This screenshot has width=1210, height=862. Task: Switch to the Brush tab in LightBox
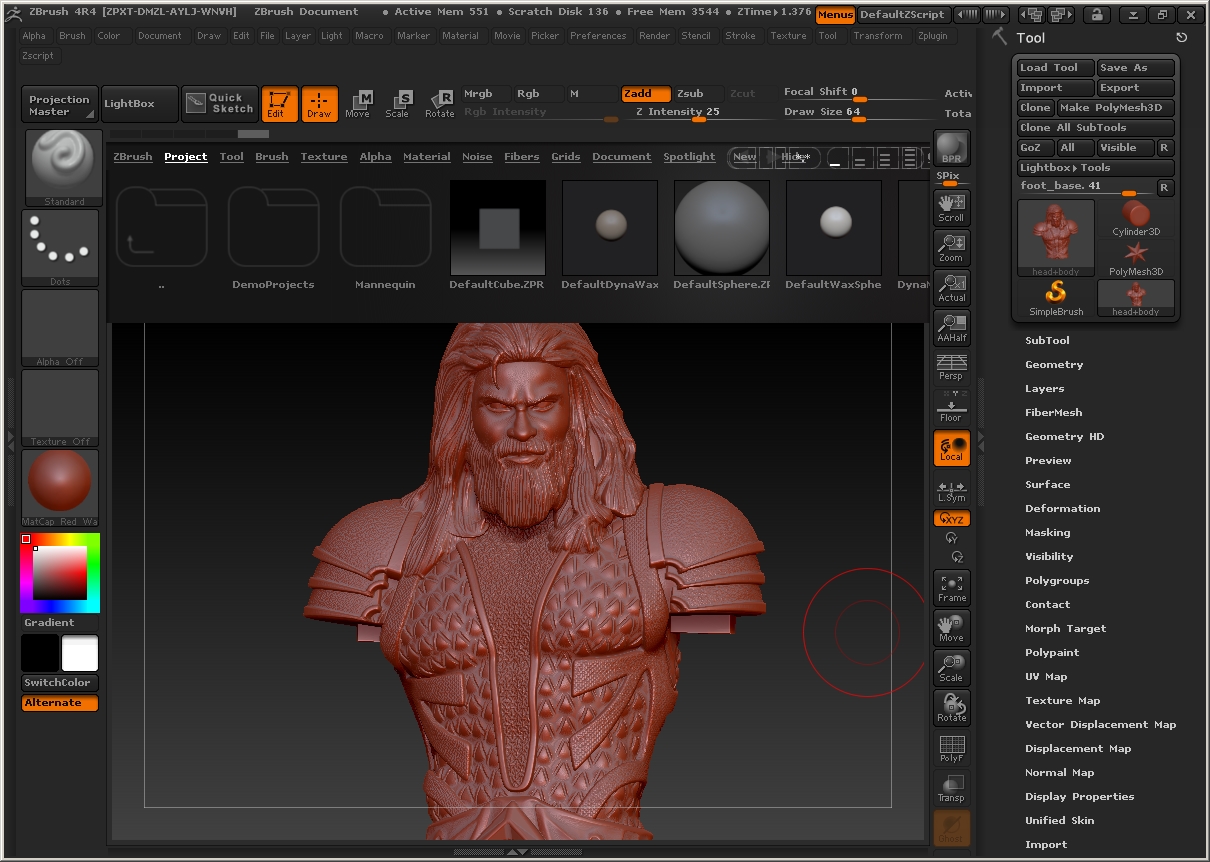coord(271,157)
